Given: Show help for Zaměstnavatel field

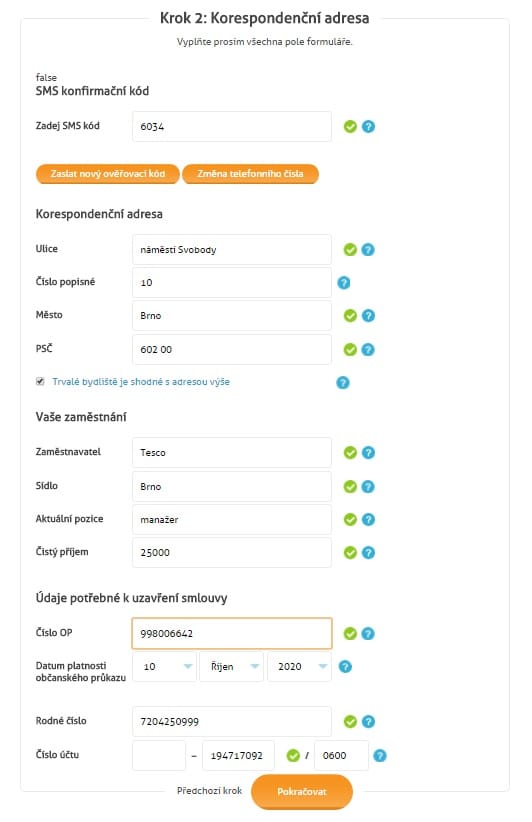Looking at the screenshot, I should click(368, 452).
